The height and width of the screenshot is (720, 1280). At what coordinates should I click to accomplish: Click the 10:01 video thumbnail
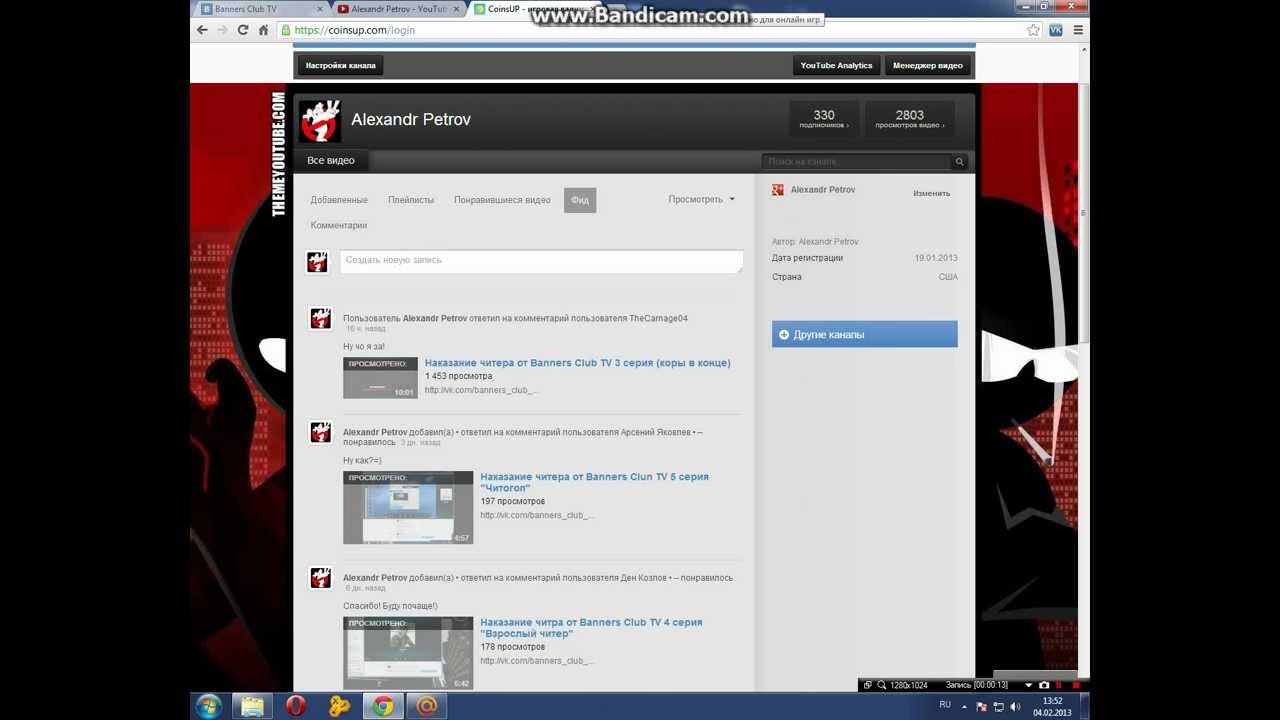(380, 378)
